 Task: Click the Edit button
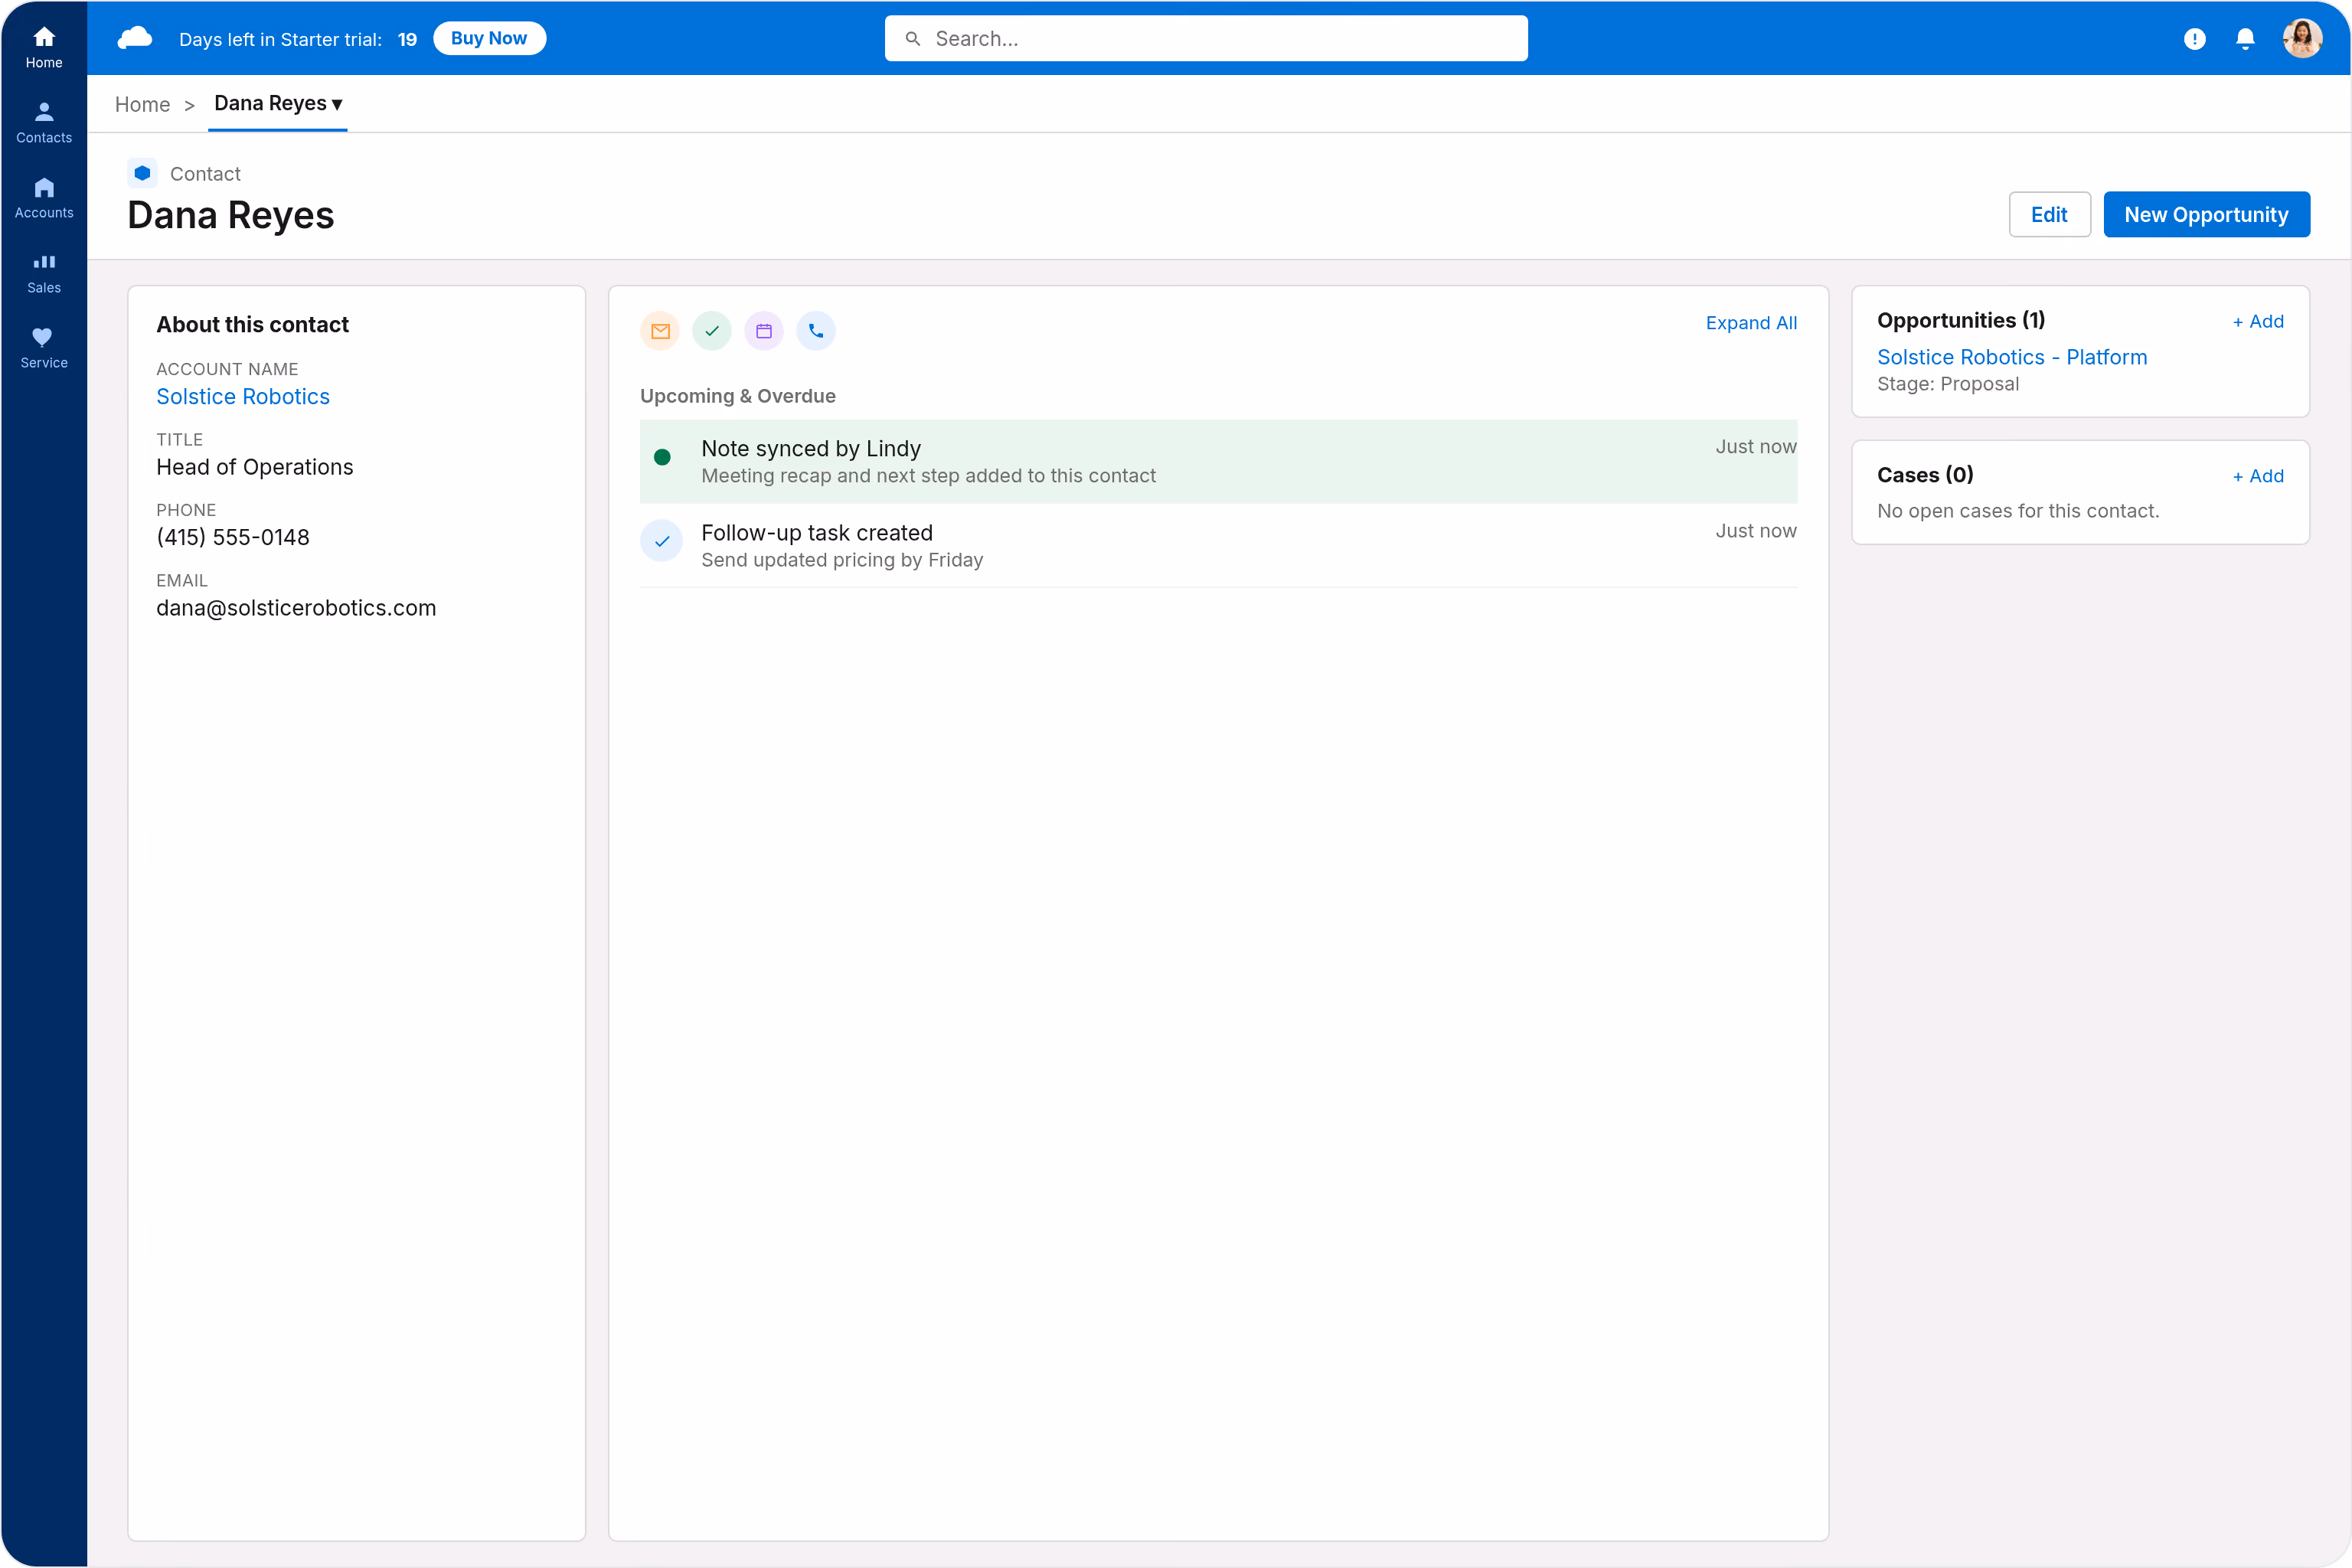pyautogui.click(x=2049, y=215)
